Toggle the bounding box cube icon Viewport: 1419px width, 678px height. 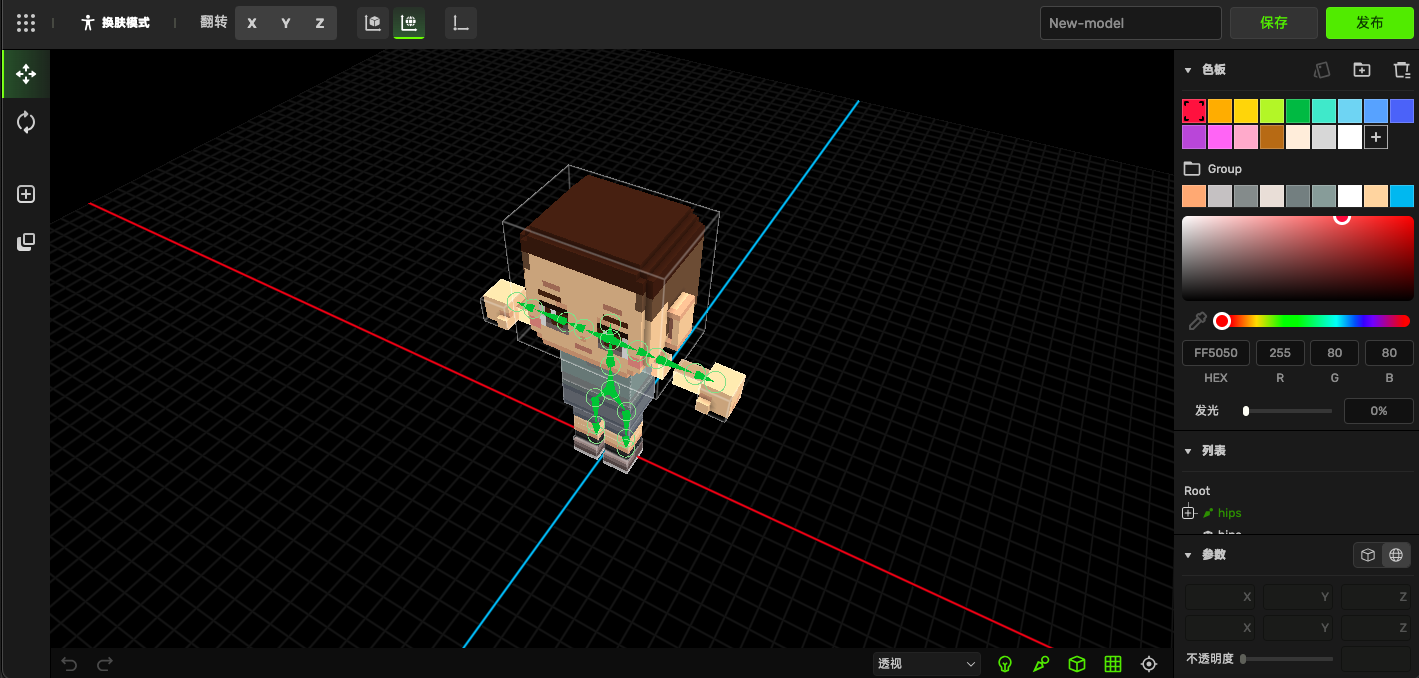click(x=1077, y=664)
